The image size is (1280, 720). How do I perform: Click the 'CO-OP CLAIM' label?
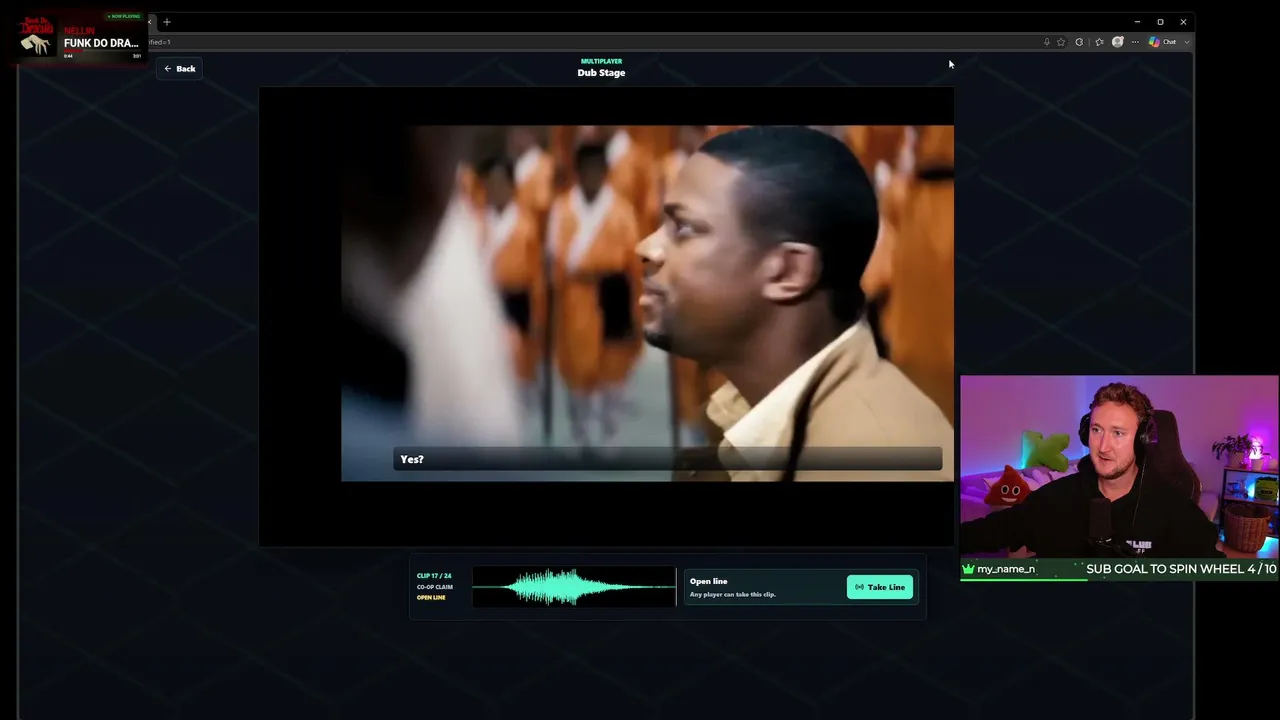(x=435, y=587)
